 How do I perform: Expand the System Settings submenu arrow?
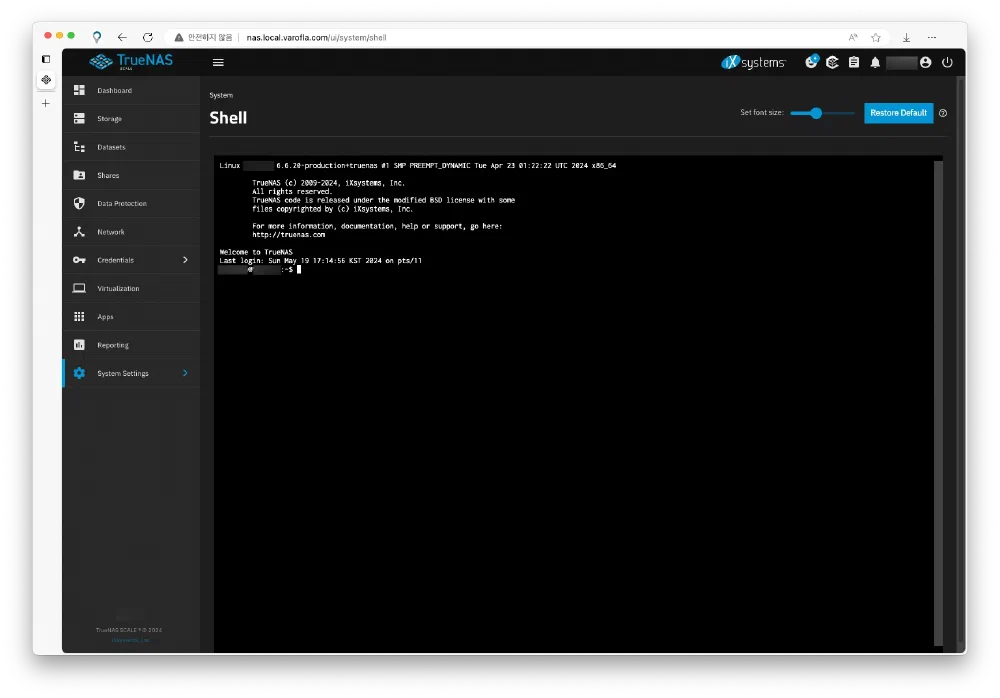point(185,373)
